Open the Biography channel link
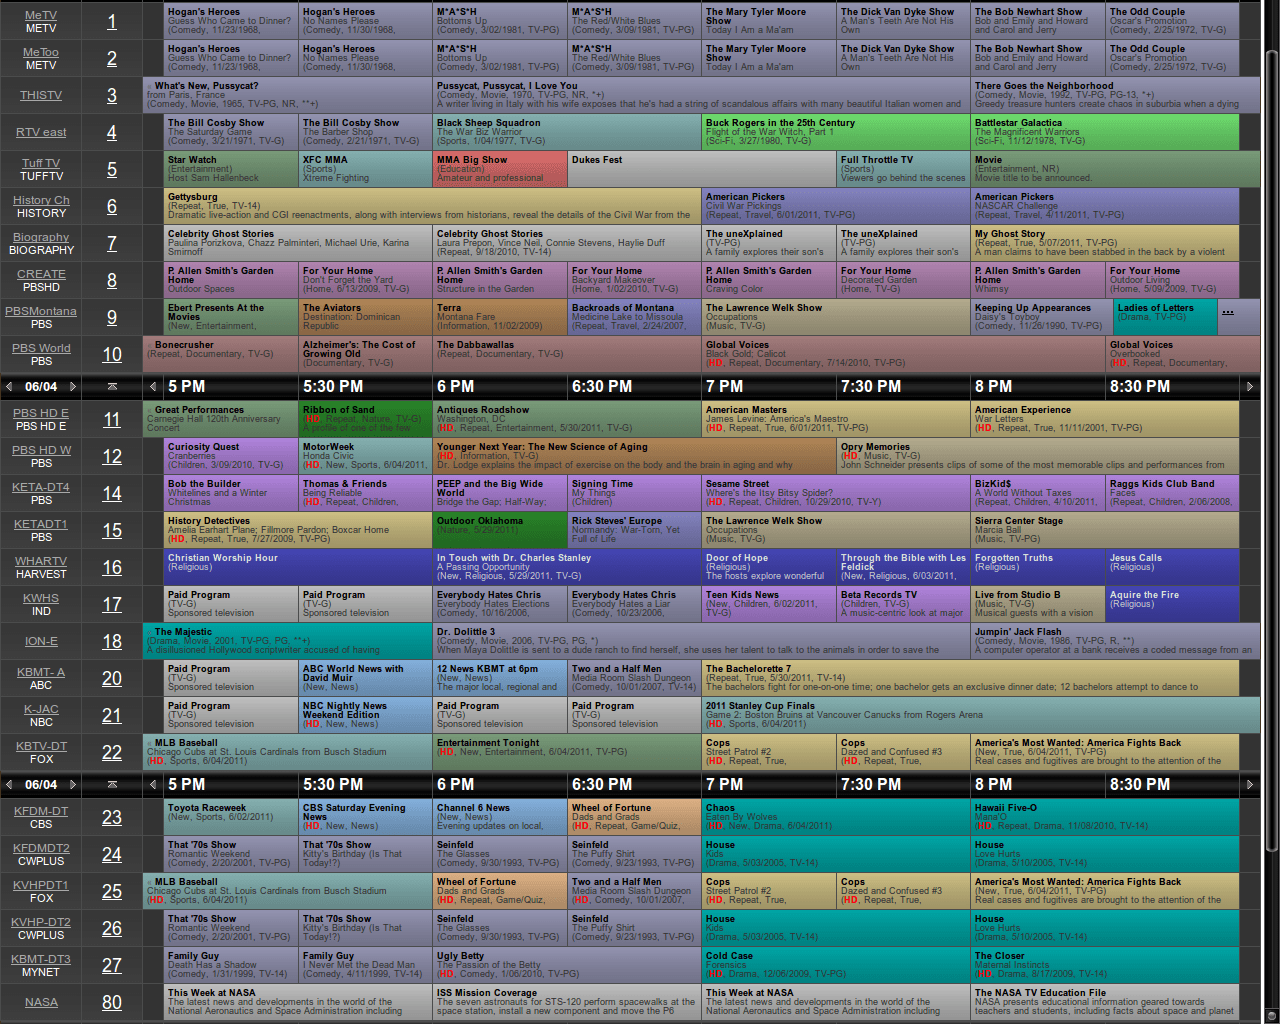 point(41,237)
